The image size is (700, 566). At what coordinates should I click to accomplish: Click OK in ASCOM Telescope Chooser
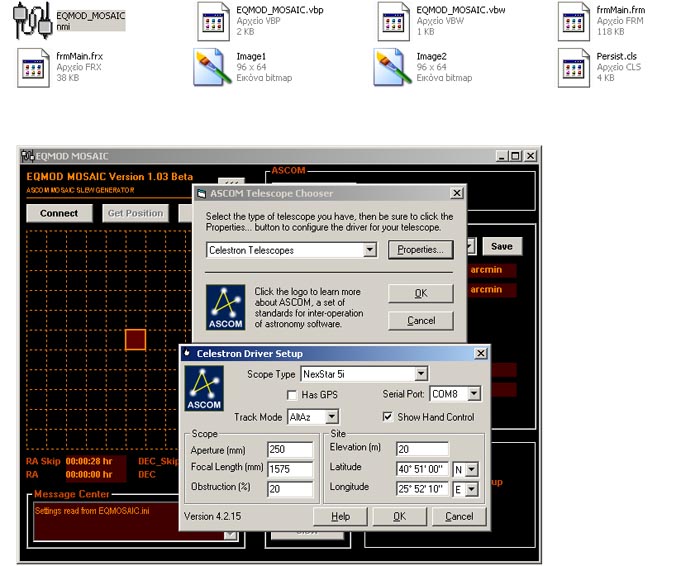(x=421, y=293)
